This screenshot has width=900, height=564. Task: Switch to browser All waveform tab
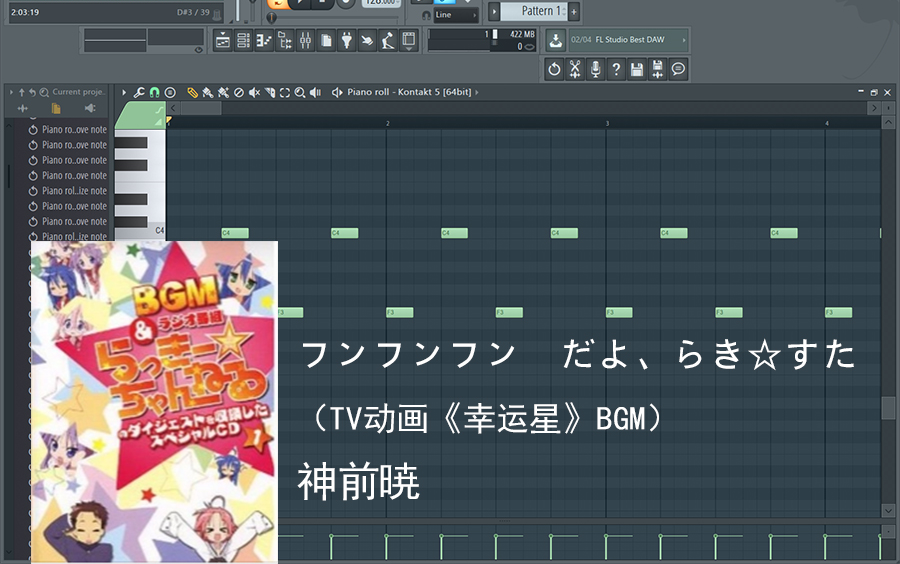[22, 108]
